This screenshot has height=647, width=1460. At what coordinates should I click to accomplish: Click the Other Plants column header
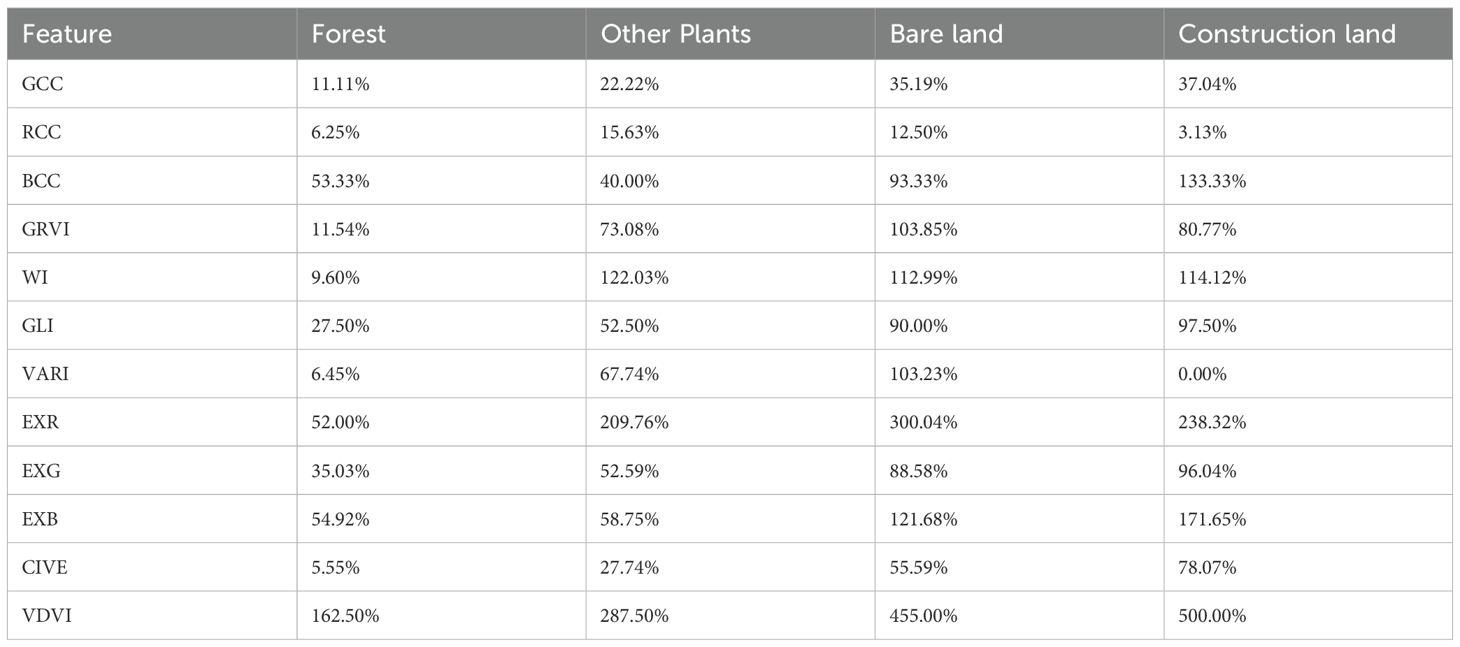click(x=675, y=34)
